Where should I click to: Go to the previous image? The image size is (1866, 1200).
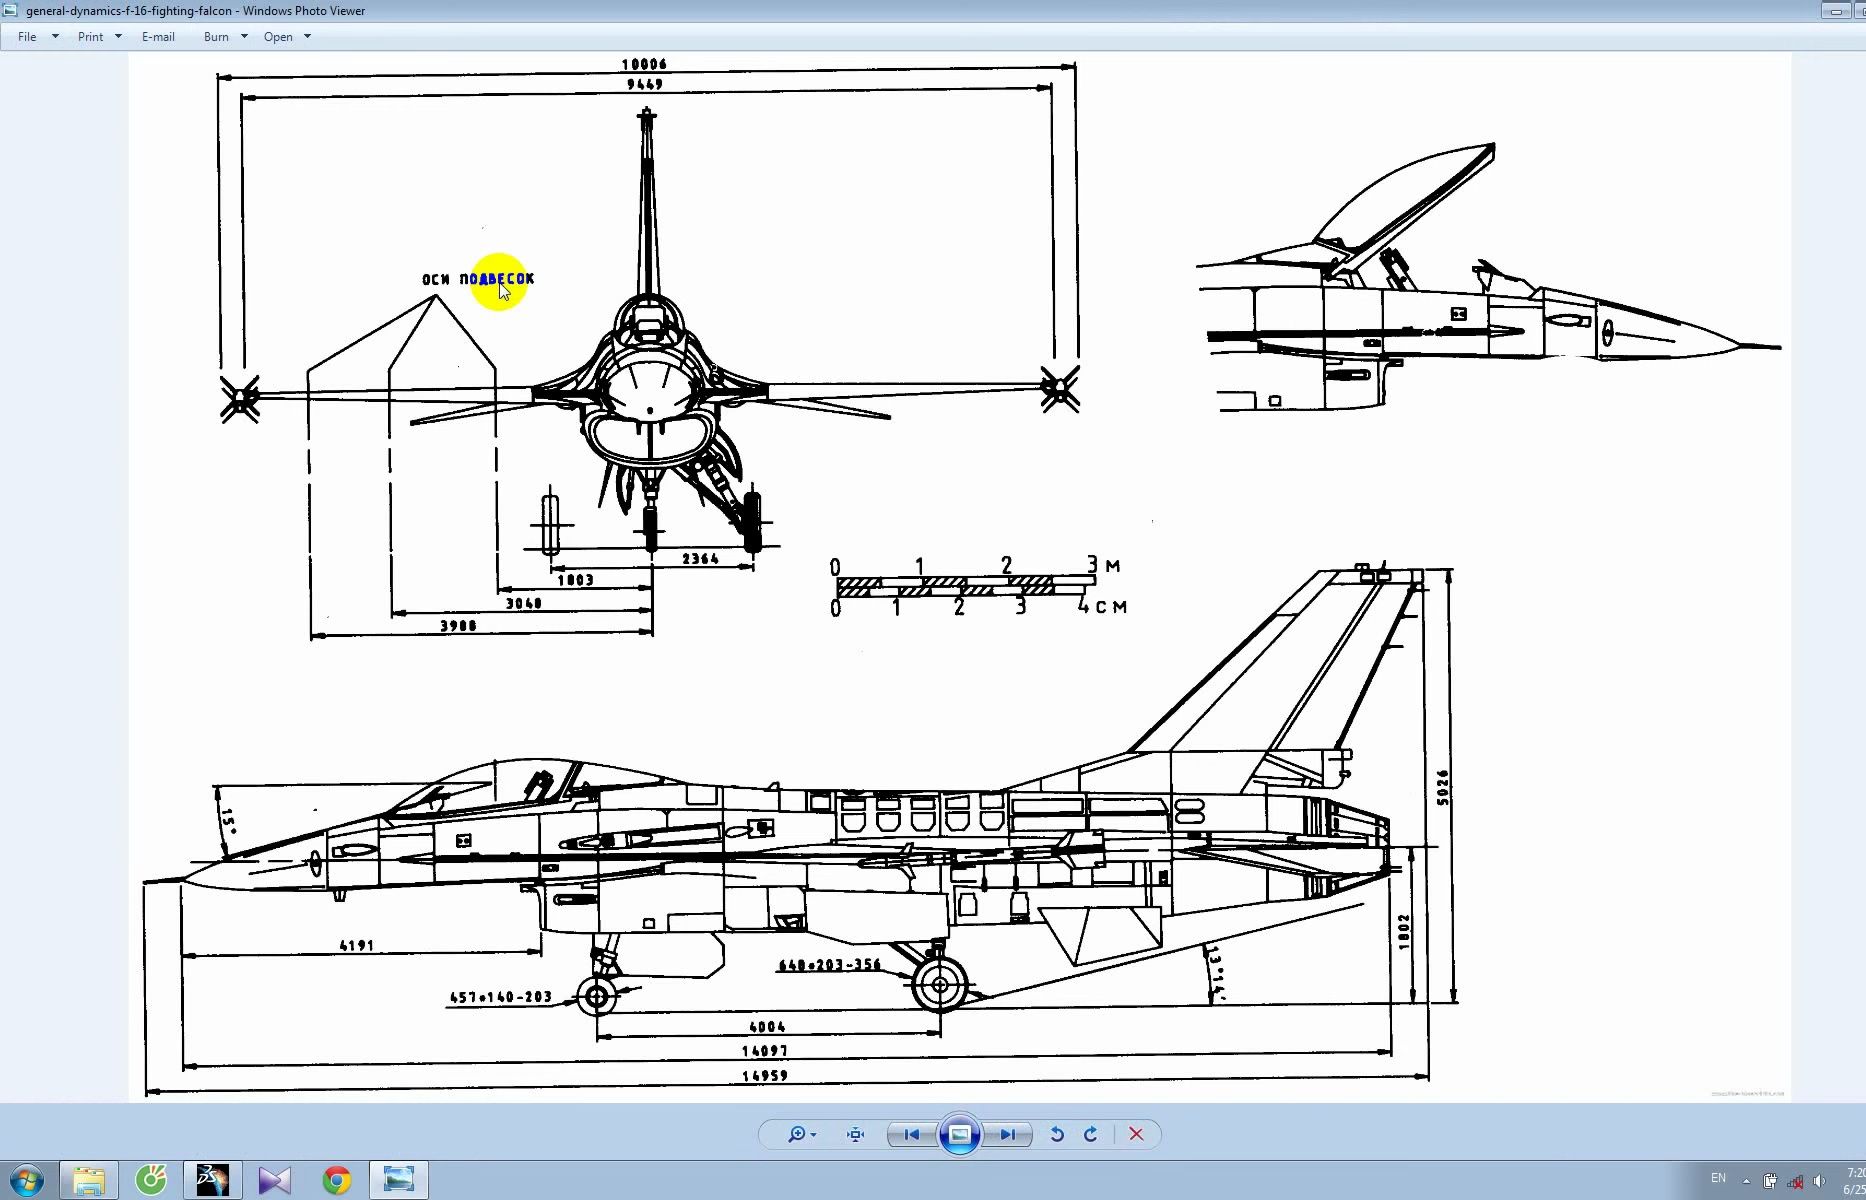911,1134
